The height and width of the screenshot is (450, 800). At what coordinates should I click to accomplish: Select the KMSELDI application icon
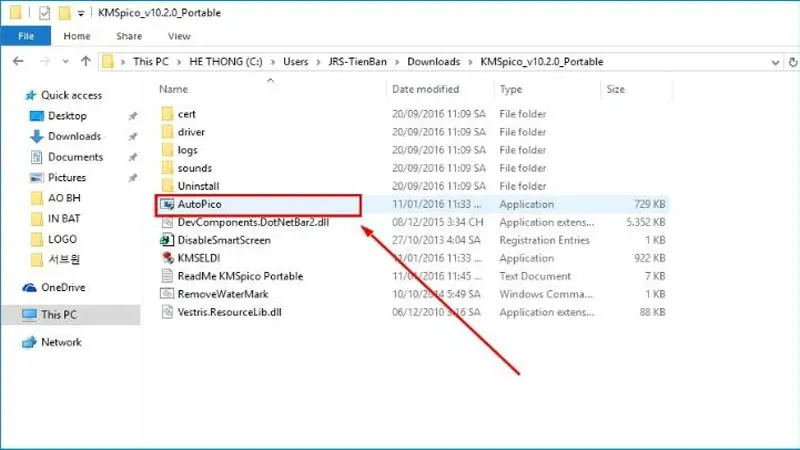point(167,258)
